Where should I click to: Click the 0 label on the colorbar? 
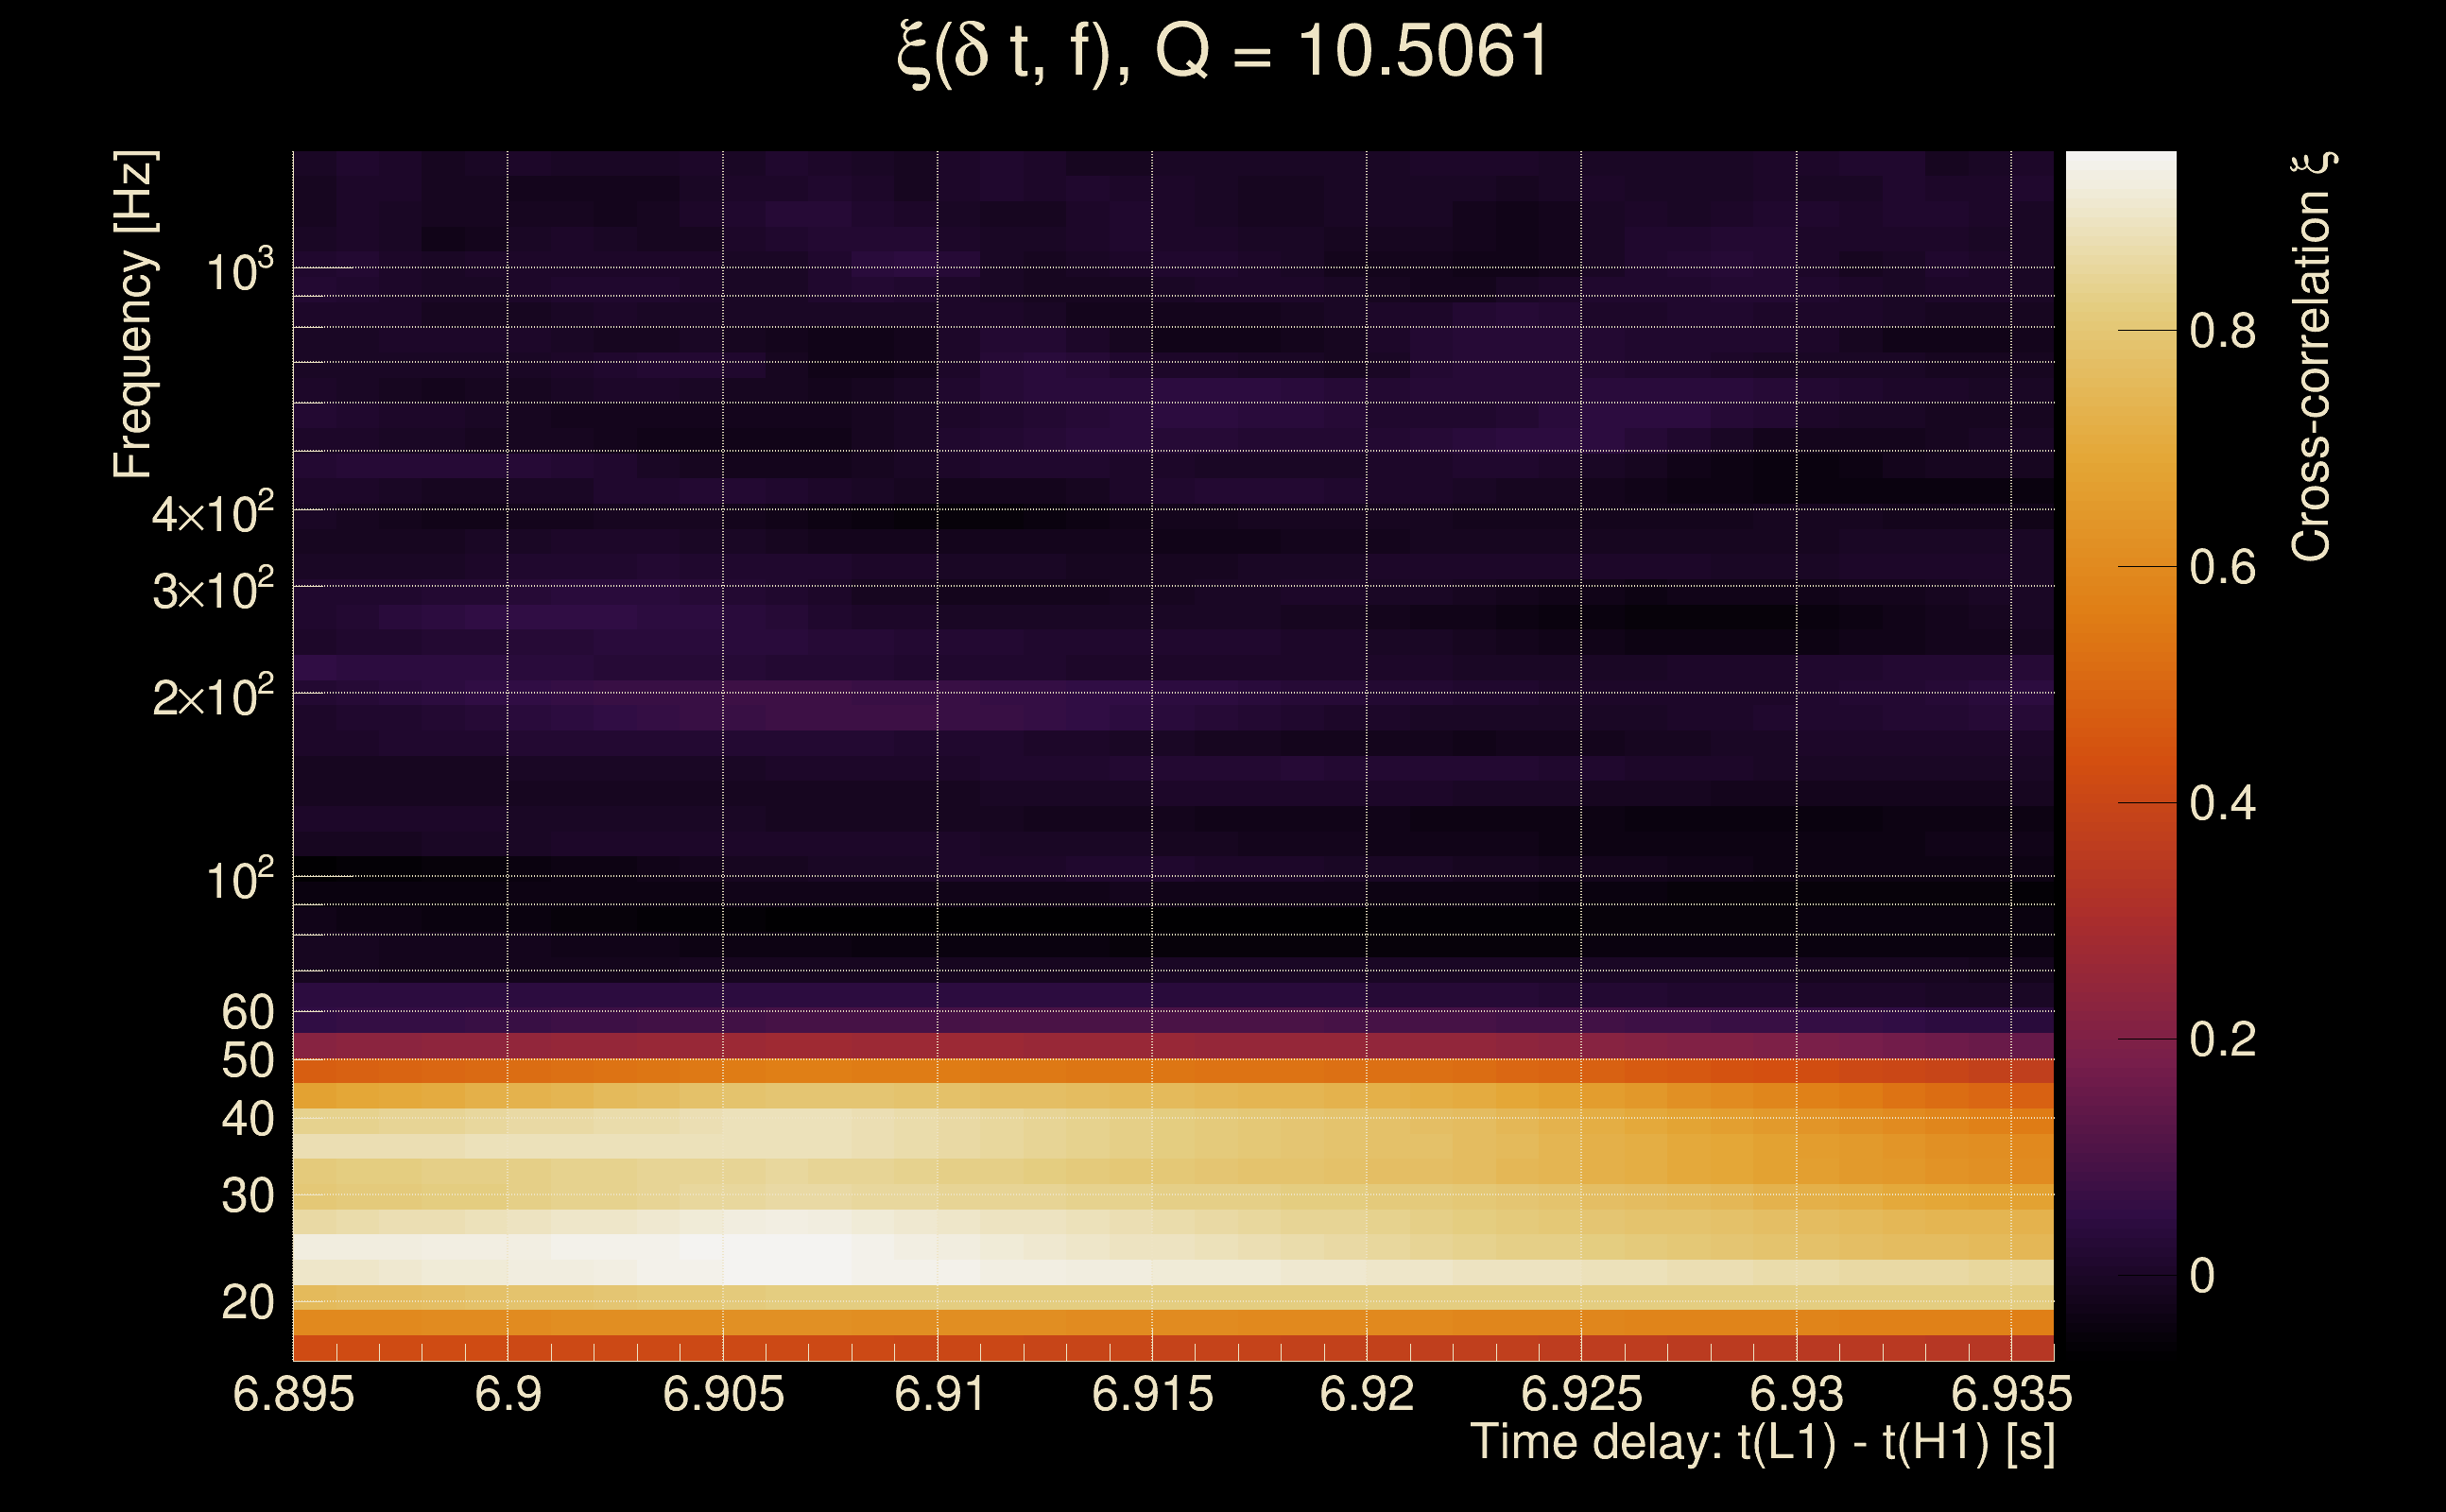tap(2201, 1276)
